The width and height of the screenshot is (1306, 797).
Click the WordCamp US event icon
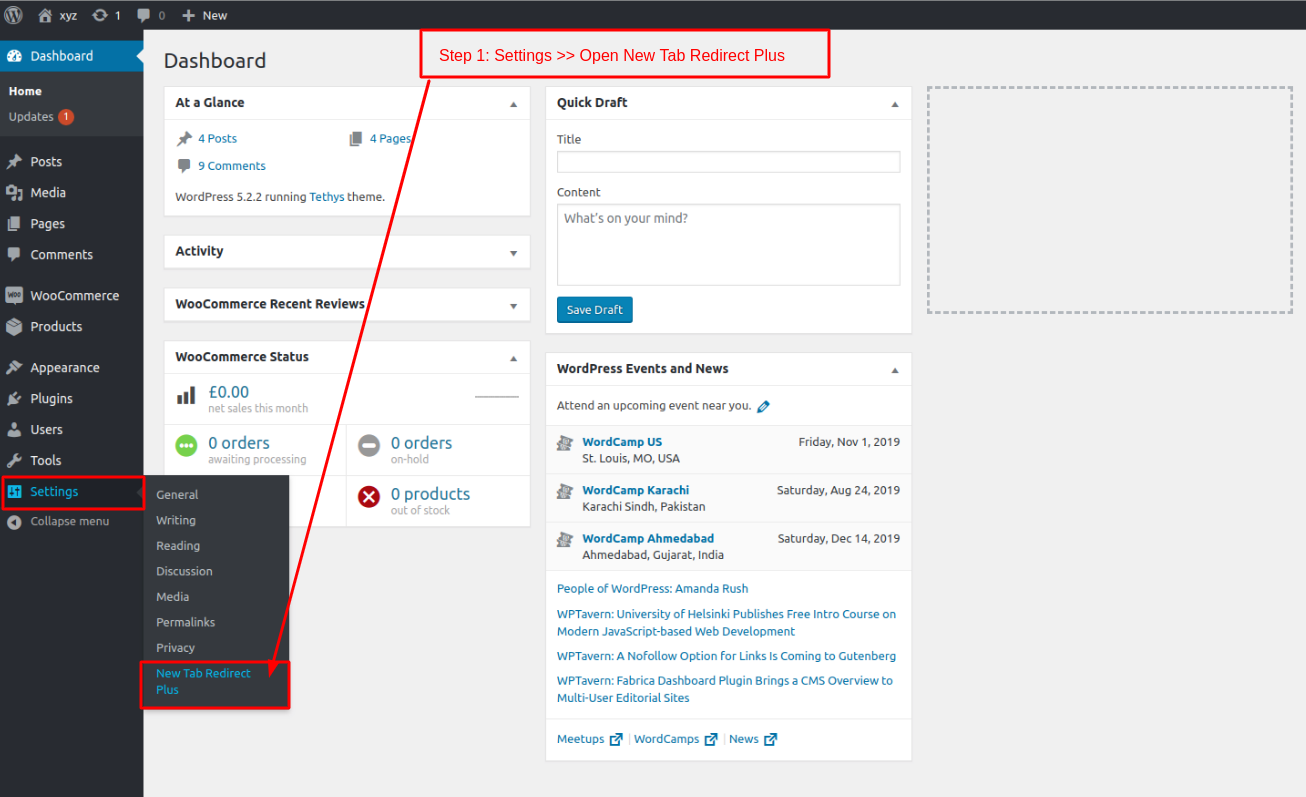[565, 442]
